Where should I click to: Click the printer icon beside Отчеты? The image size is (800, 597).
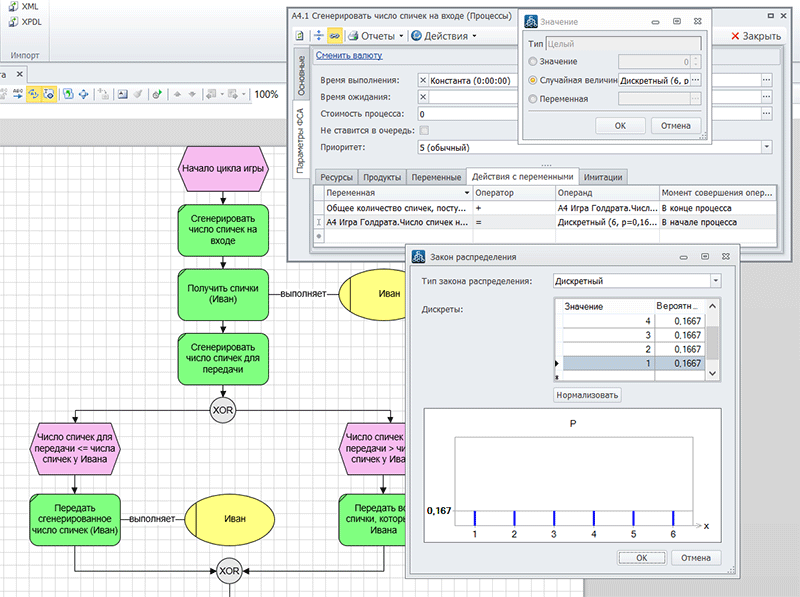(x=354, y=36)
